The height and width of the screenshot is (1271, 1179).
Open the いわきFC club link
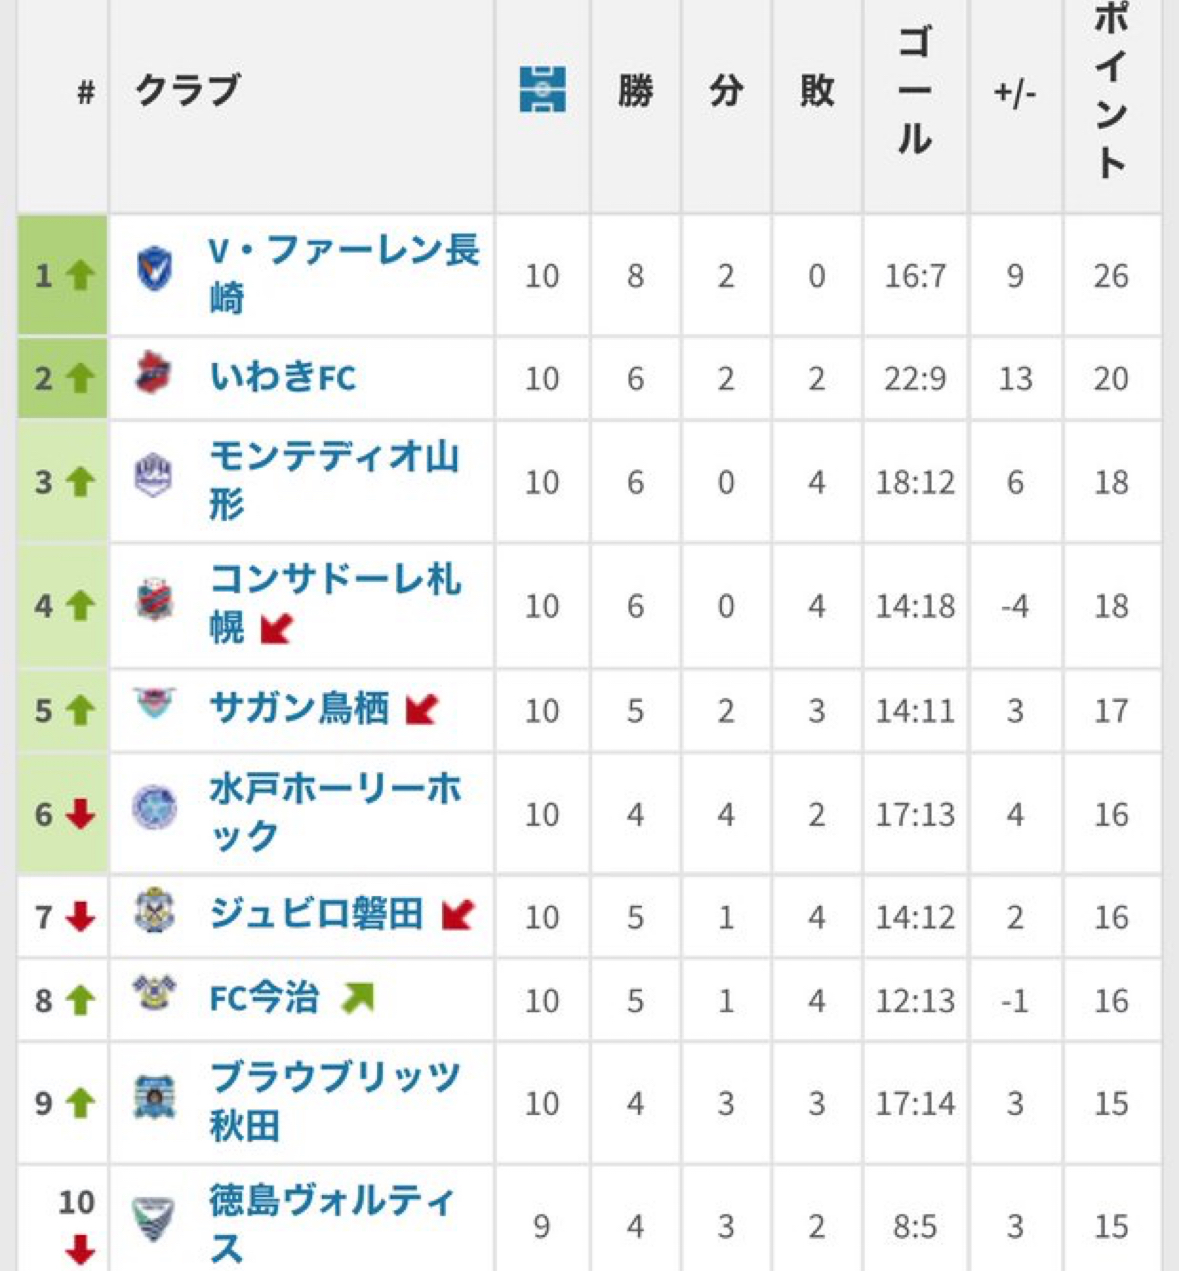(283, 377)
